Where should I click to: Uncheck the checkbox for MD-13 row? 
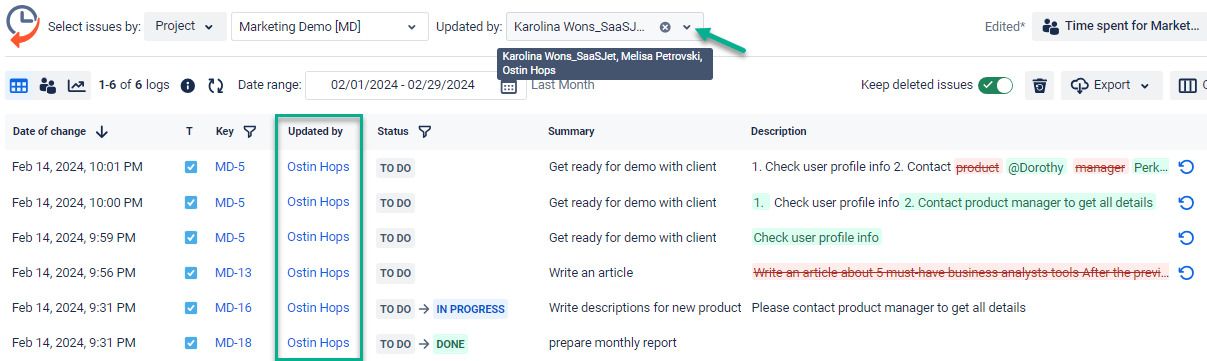pyautogui.click(x=191, y=273)
